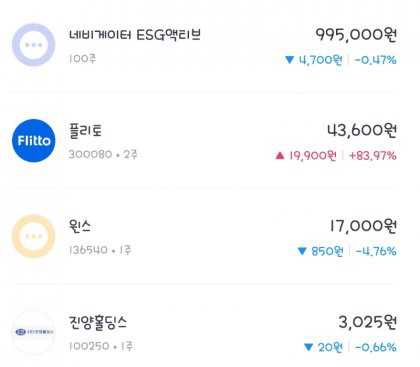The image size is (420, 367).
Task: Tap the +83.97% return figure
Action: 373,156
